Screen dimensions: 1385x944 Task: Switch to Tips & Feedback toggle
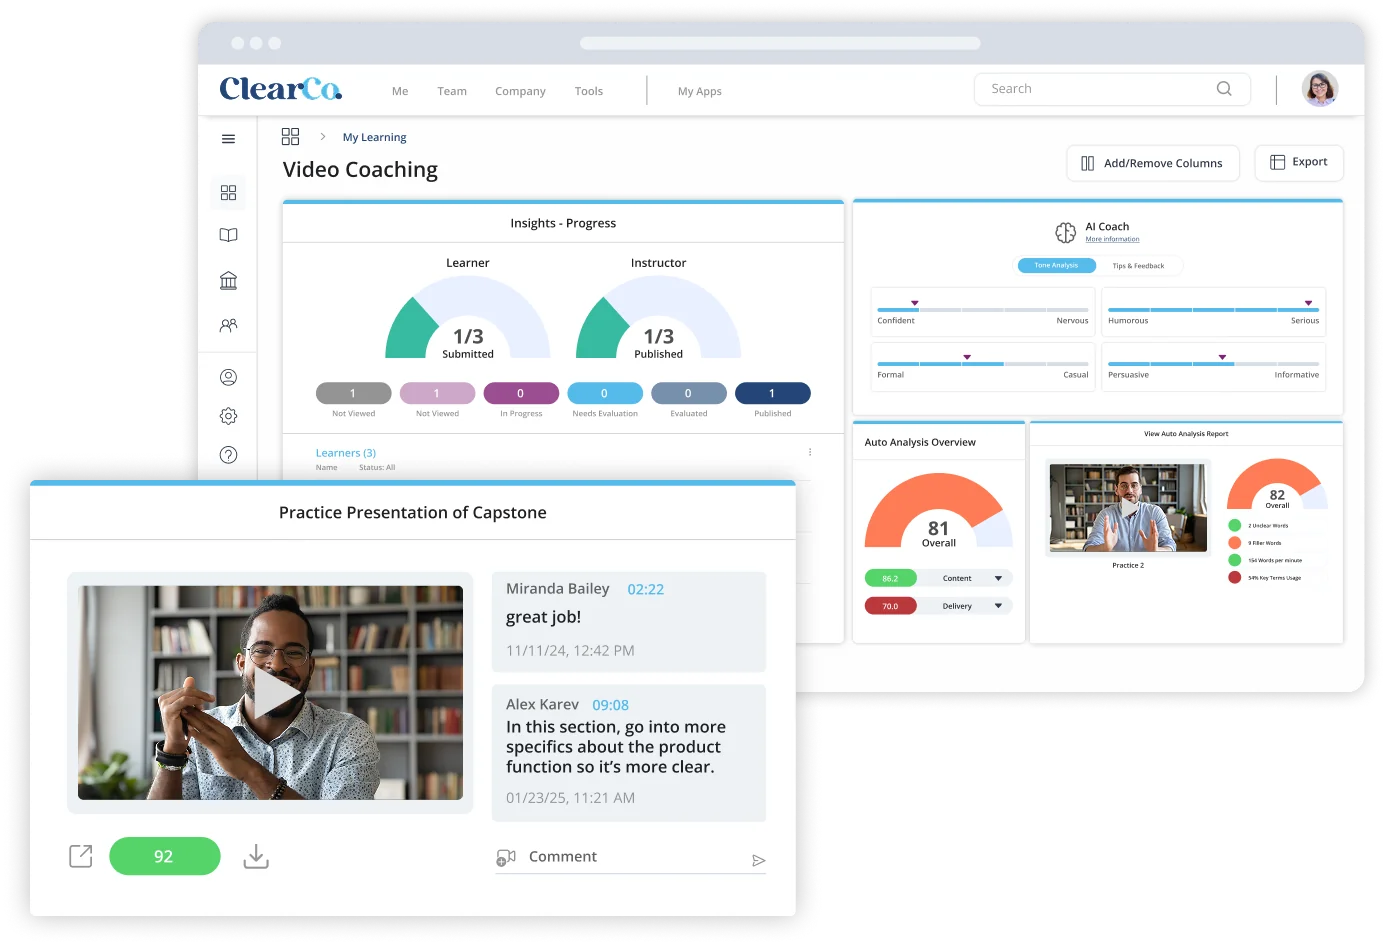point(1138,266)
